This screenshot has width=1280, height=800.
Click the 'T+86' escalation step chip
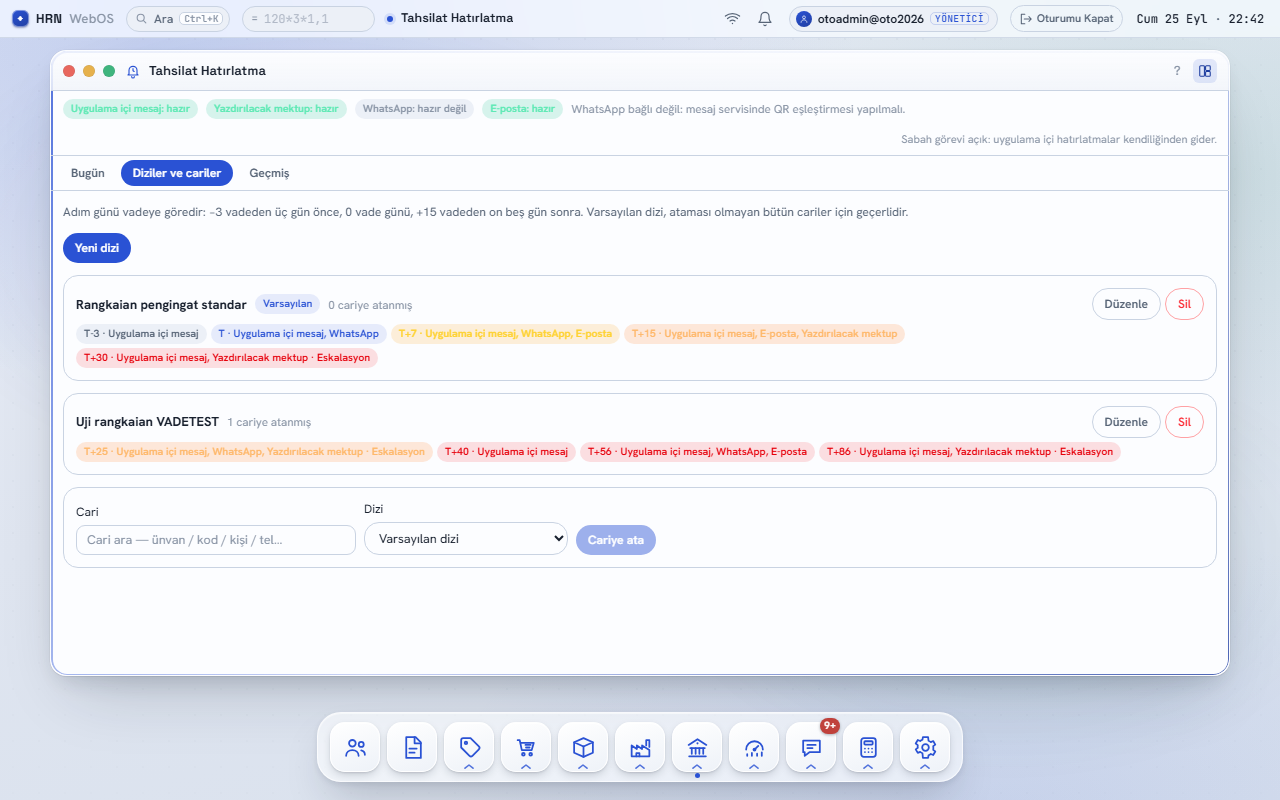click(970, 452)
